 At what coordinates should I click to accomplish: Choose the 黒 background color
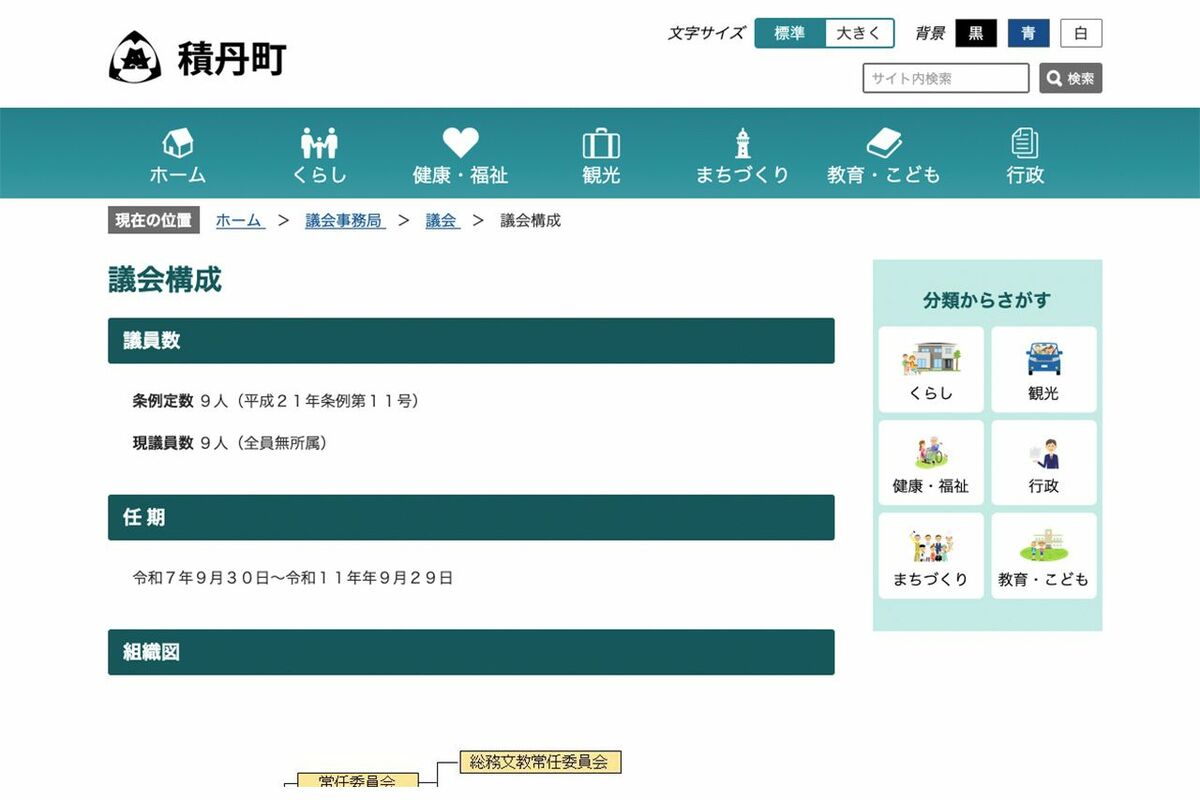976,33
